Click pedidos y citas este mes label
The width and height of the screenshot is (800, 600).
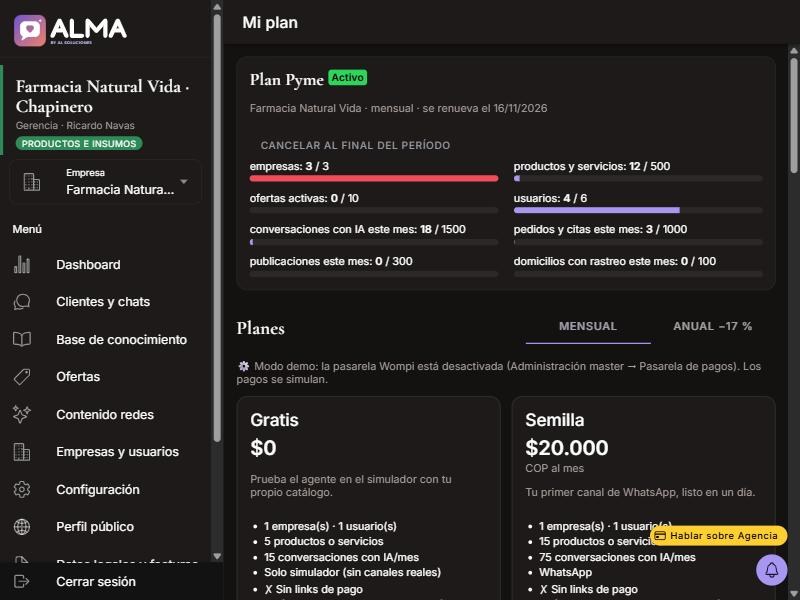600,229
